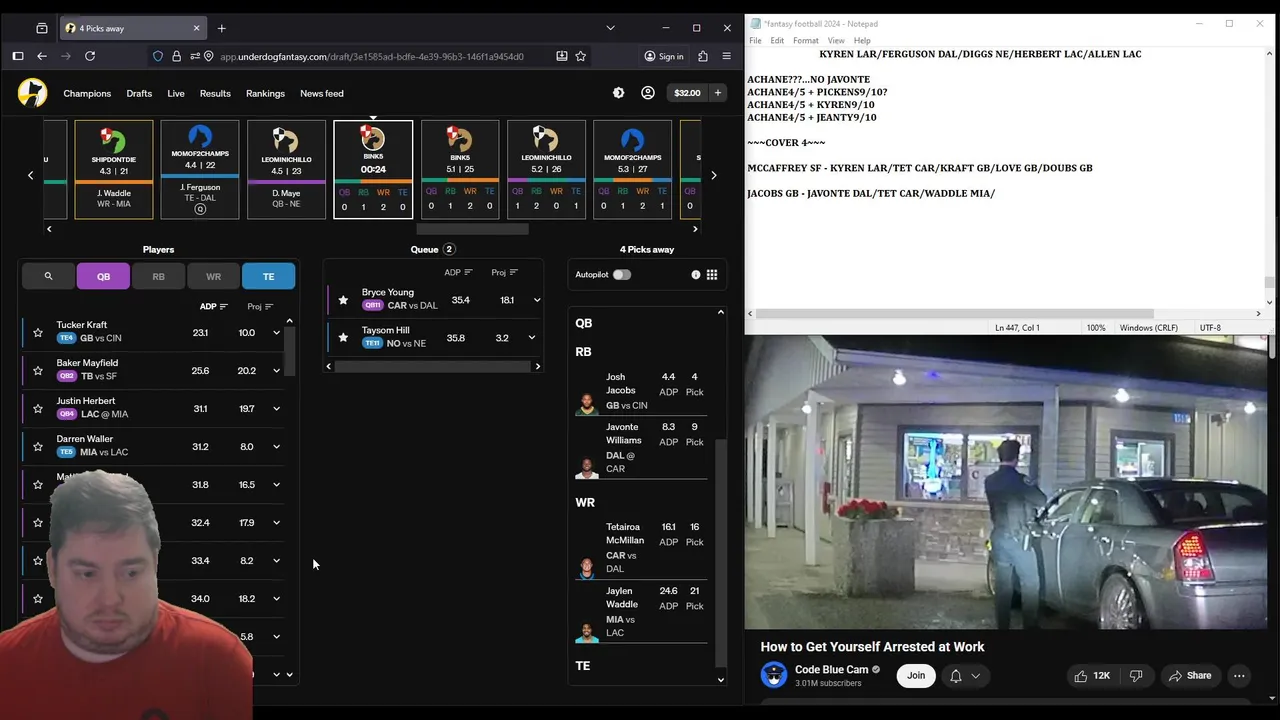Open the Drafts nav item
The width and height of the screenshot is (1280, 720).
(139, 93)
